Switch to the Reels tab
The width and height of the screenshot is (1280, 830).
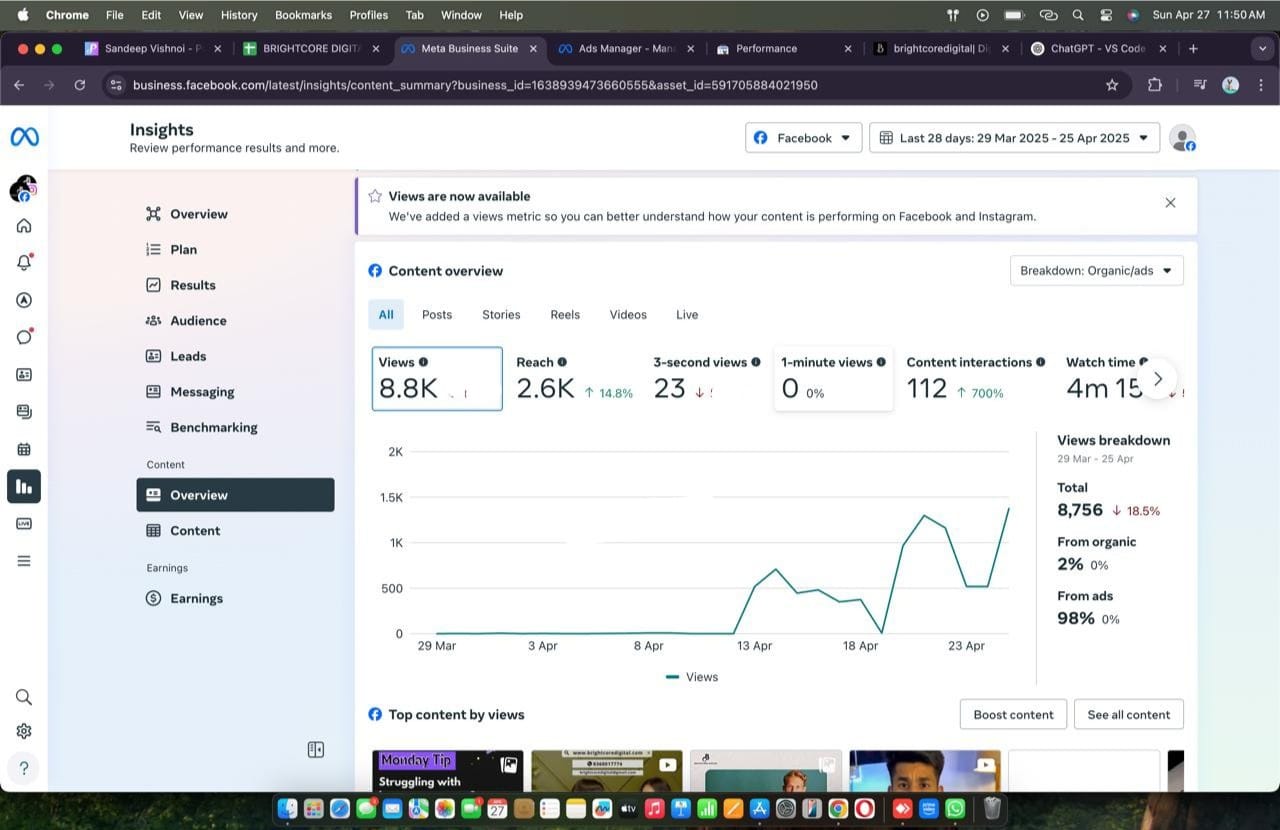[x=565, y=314]
